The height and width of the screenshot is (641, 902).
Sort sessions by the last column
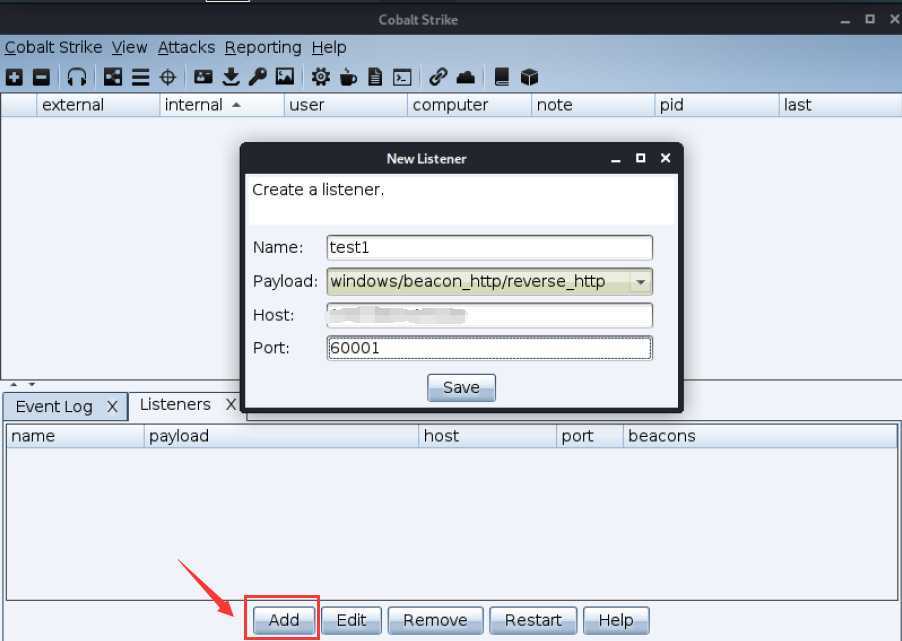(840, 105)
